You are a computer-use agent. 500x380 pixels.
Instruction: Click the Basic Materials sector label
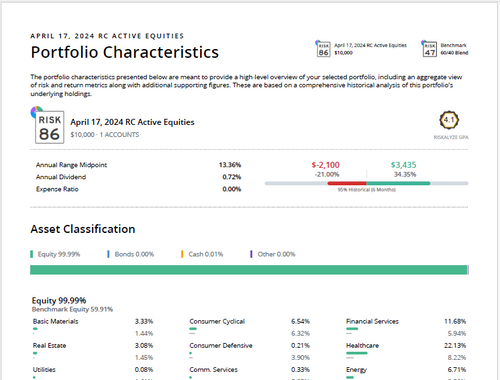56,322
